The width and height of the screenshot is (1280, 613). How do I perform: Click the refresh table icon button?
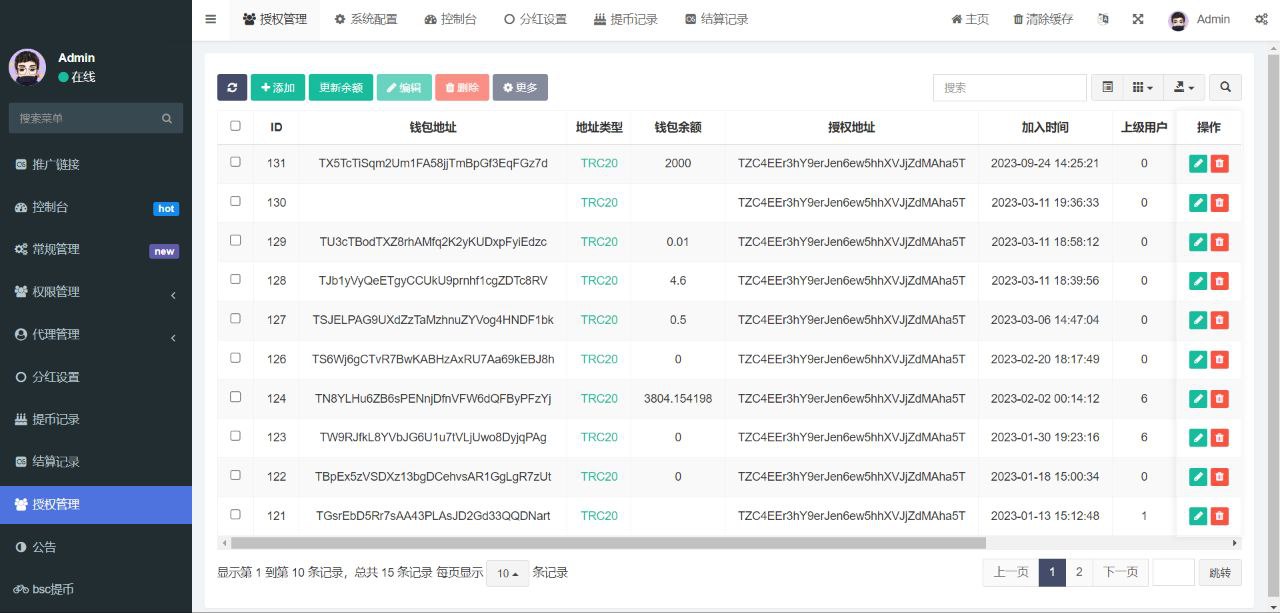point(232,88)
